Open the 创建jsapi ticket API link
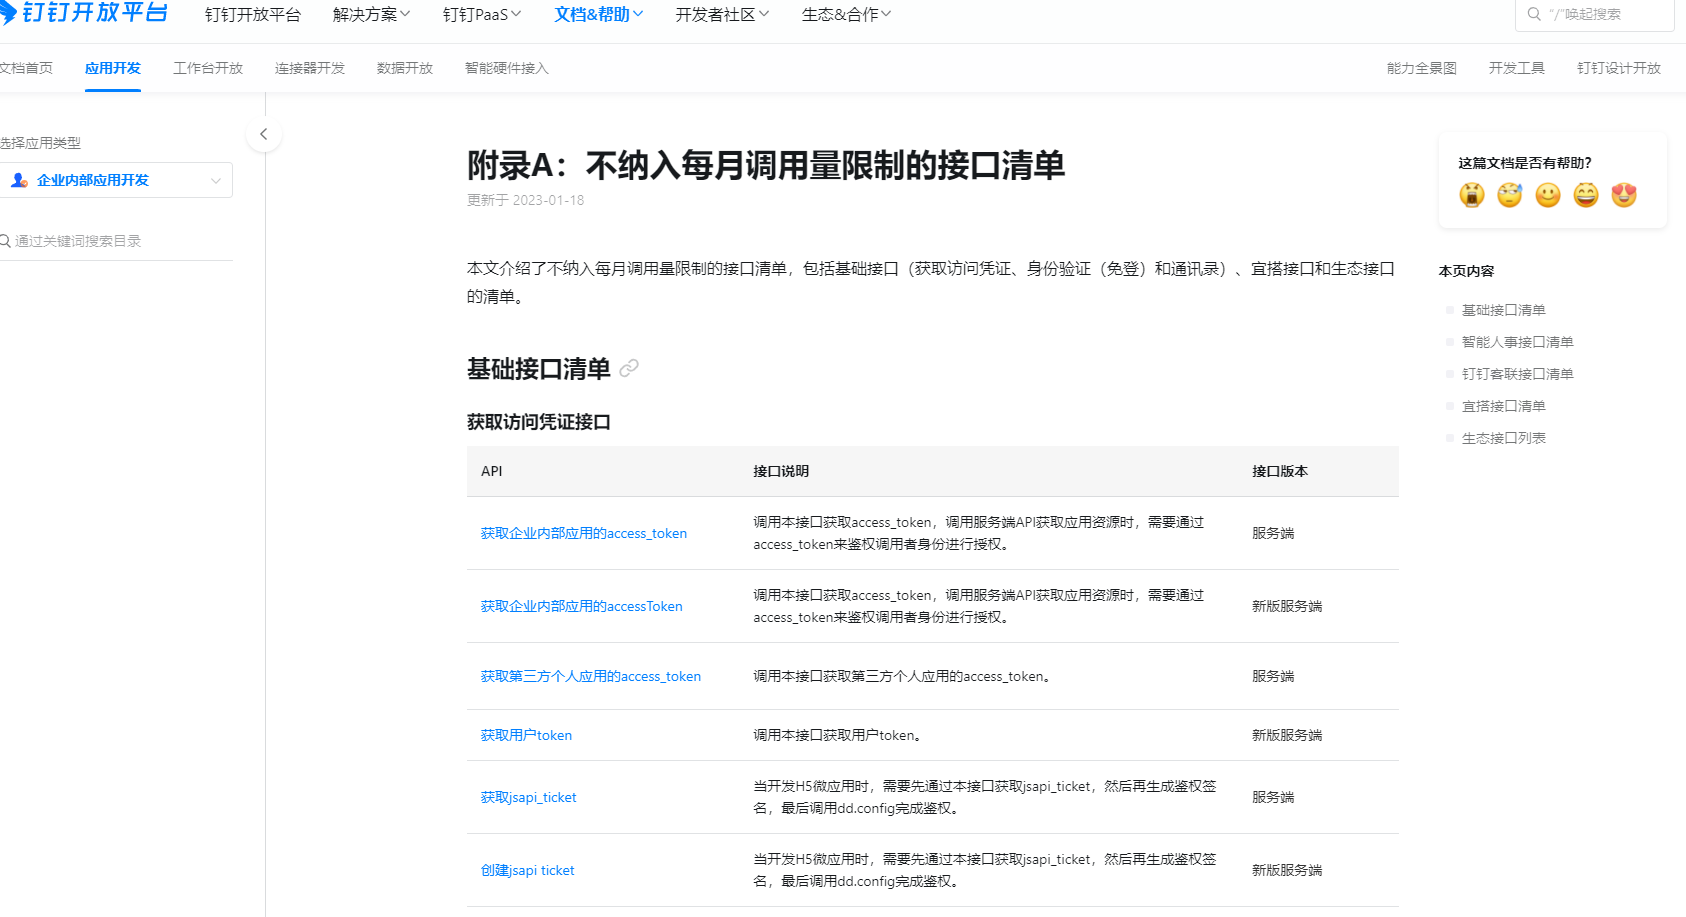 click(x=528, y=870)
